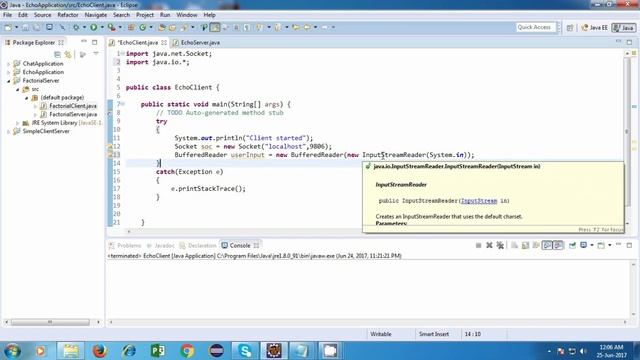Open the Navigate menu
The image size is (640, 360).
pos(96,15)
